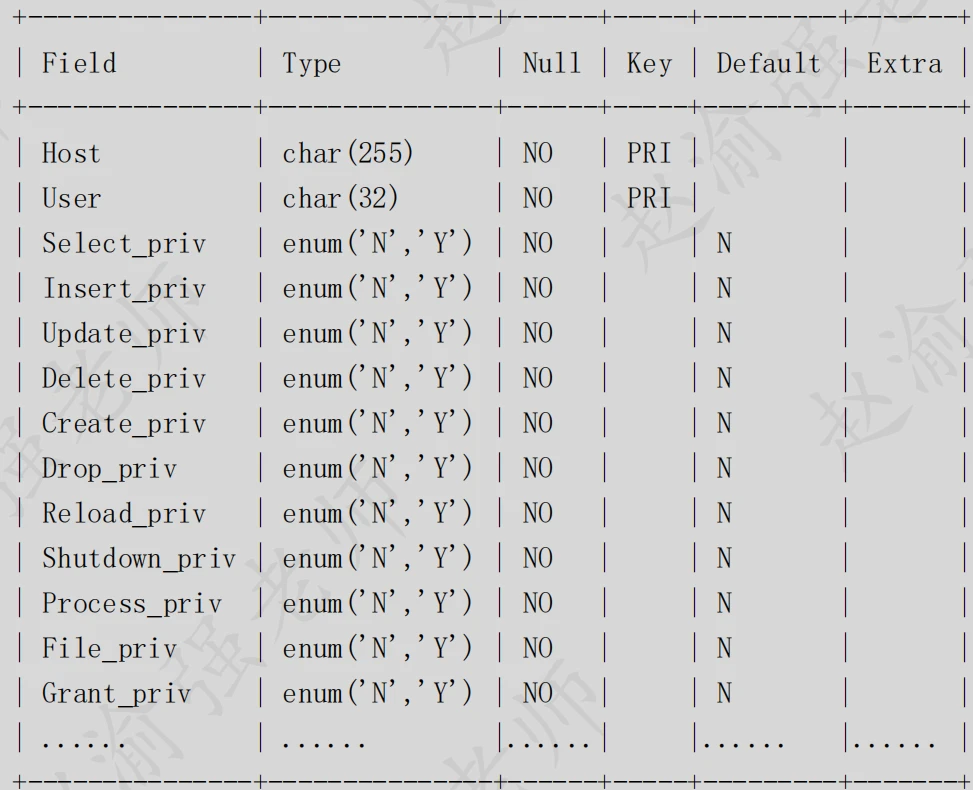Click the Grant_priv enum type value
973x790 pixels.
click(377, 693)
